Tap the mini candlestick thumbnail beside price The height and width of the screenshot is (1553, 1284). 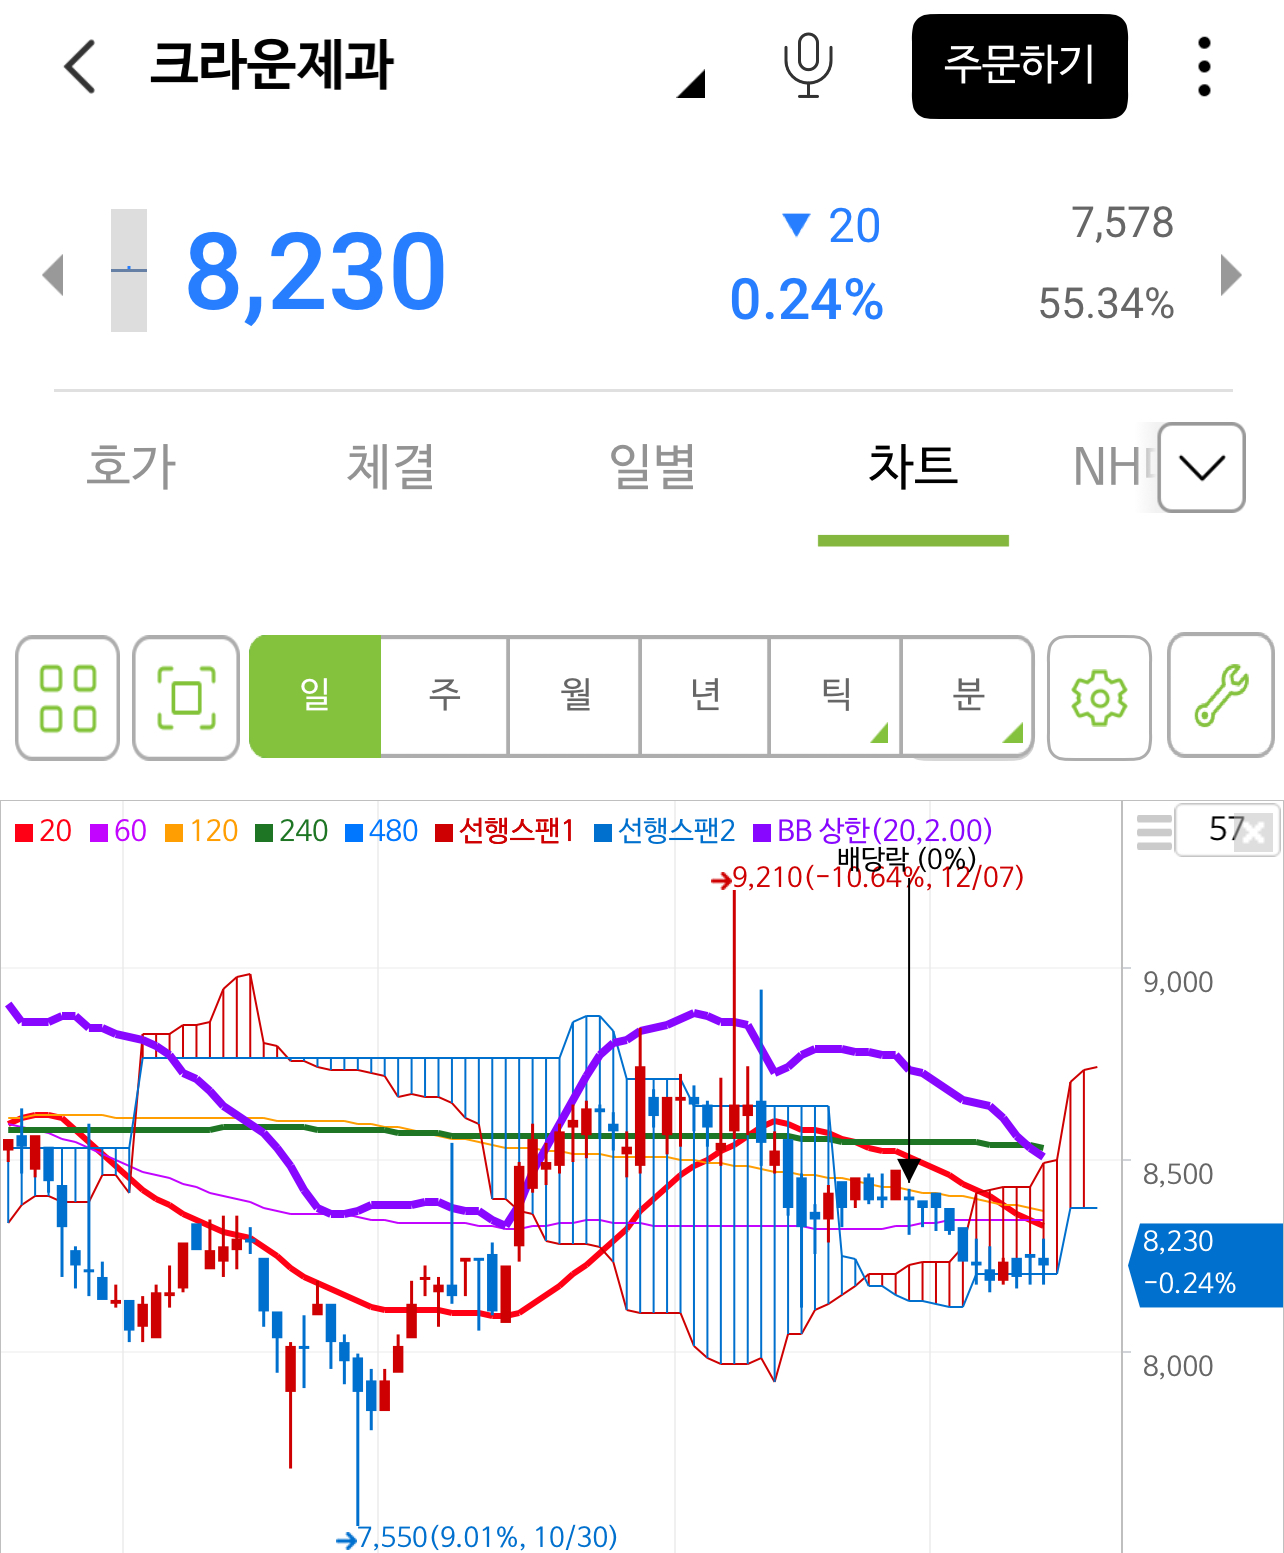(x=128, y=270)
